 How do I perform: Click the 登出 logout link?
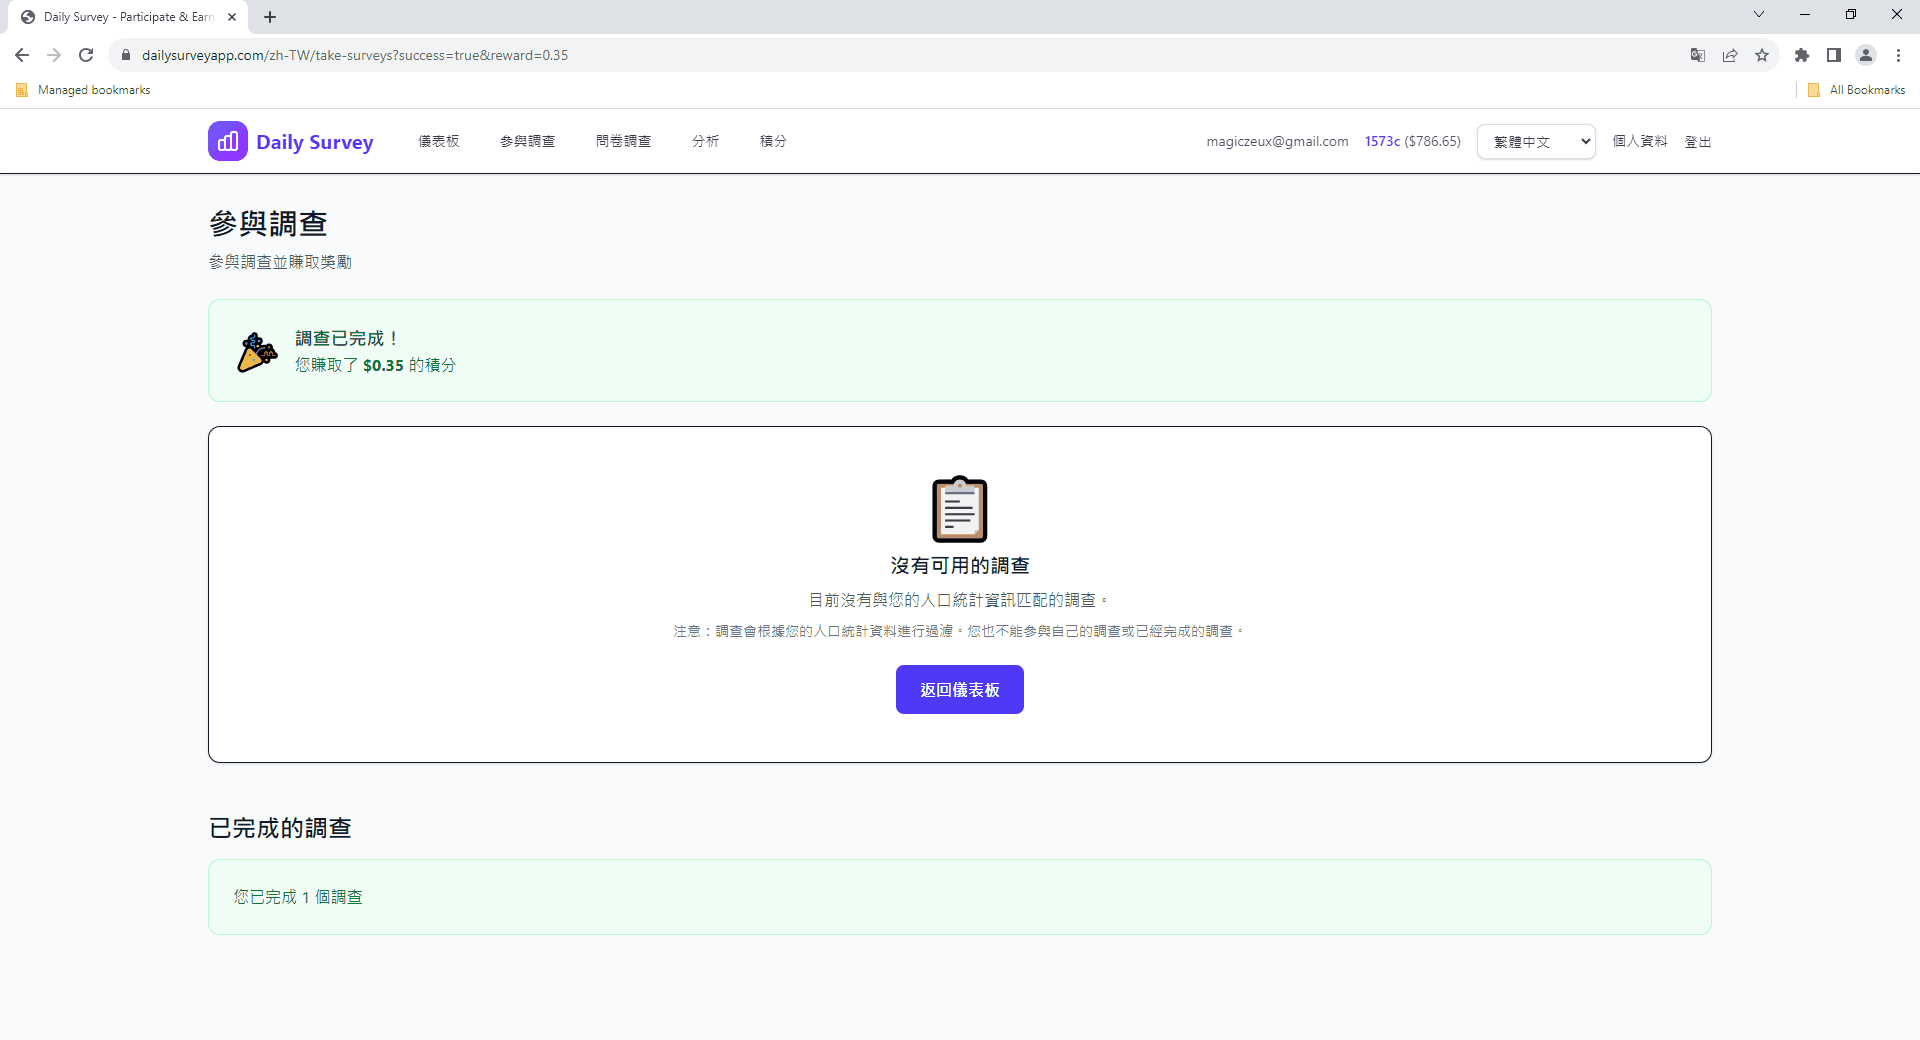1697,142
